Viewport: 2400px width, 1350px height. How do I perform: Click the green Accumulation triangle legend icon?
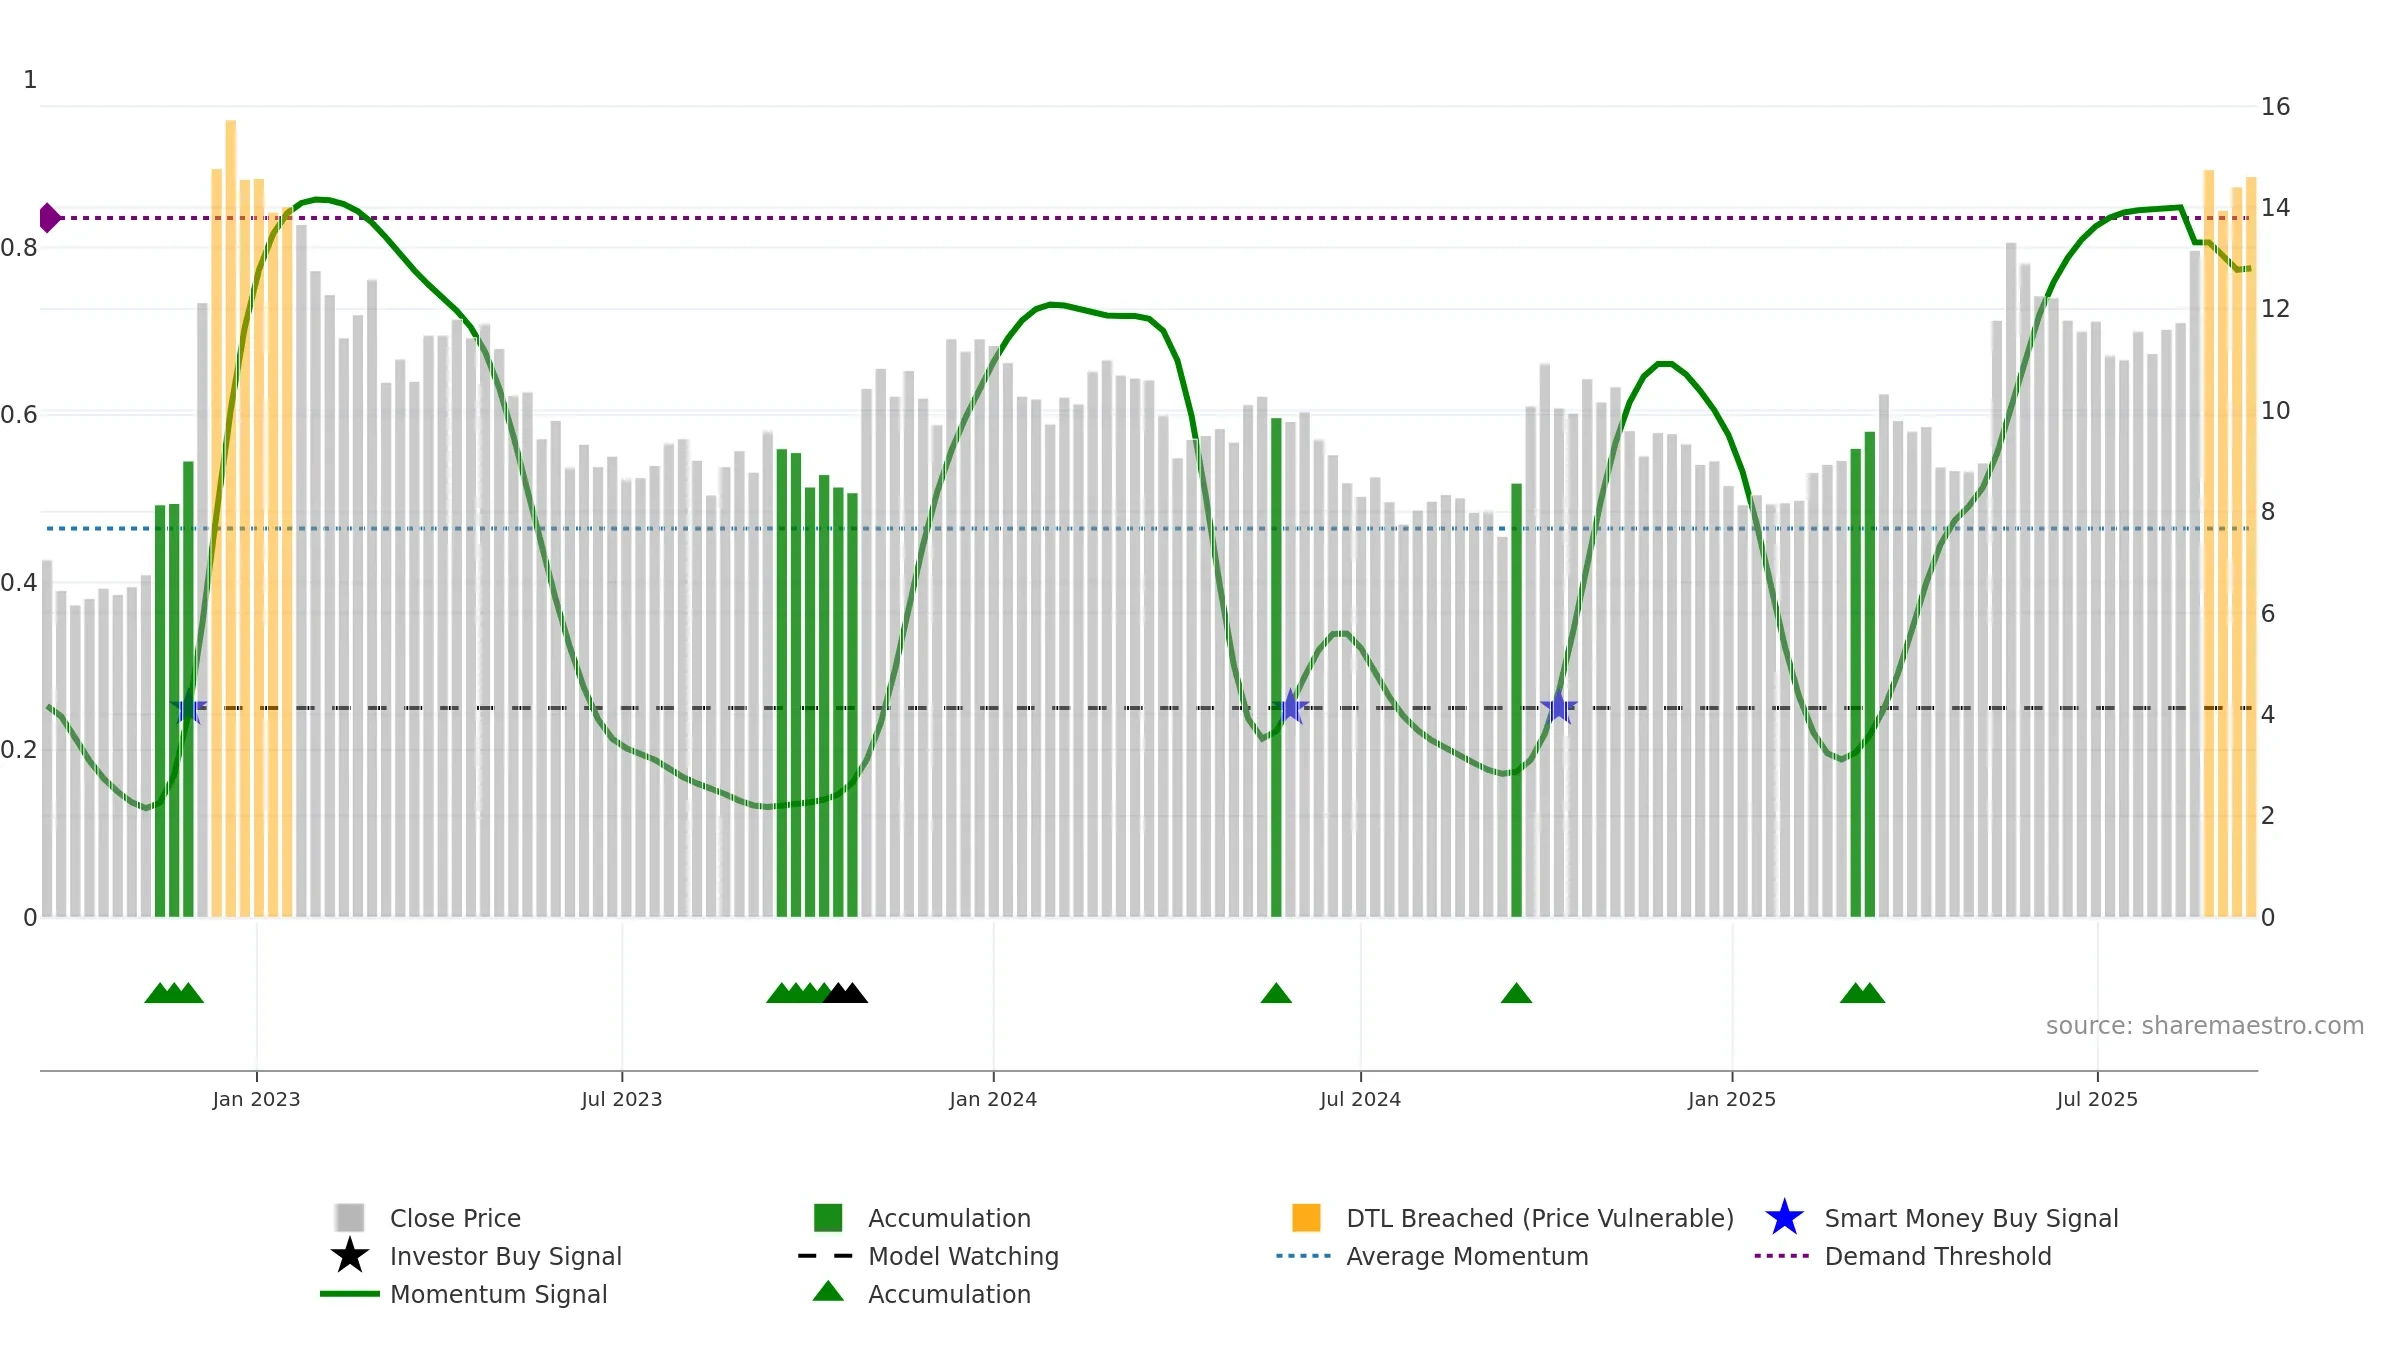click(828, 1292)
